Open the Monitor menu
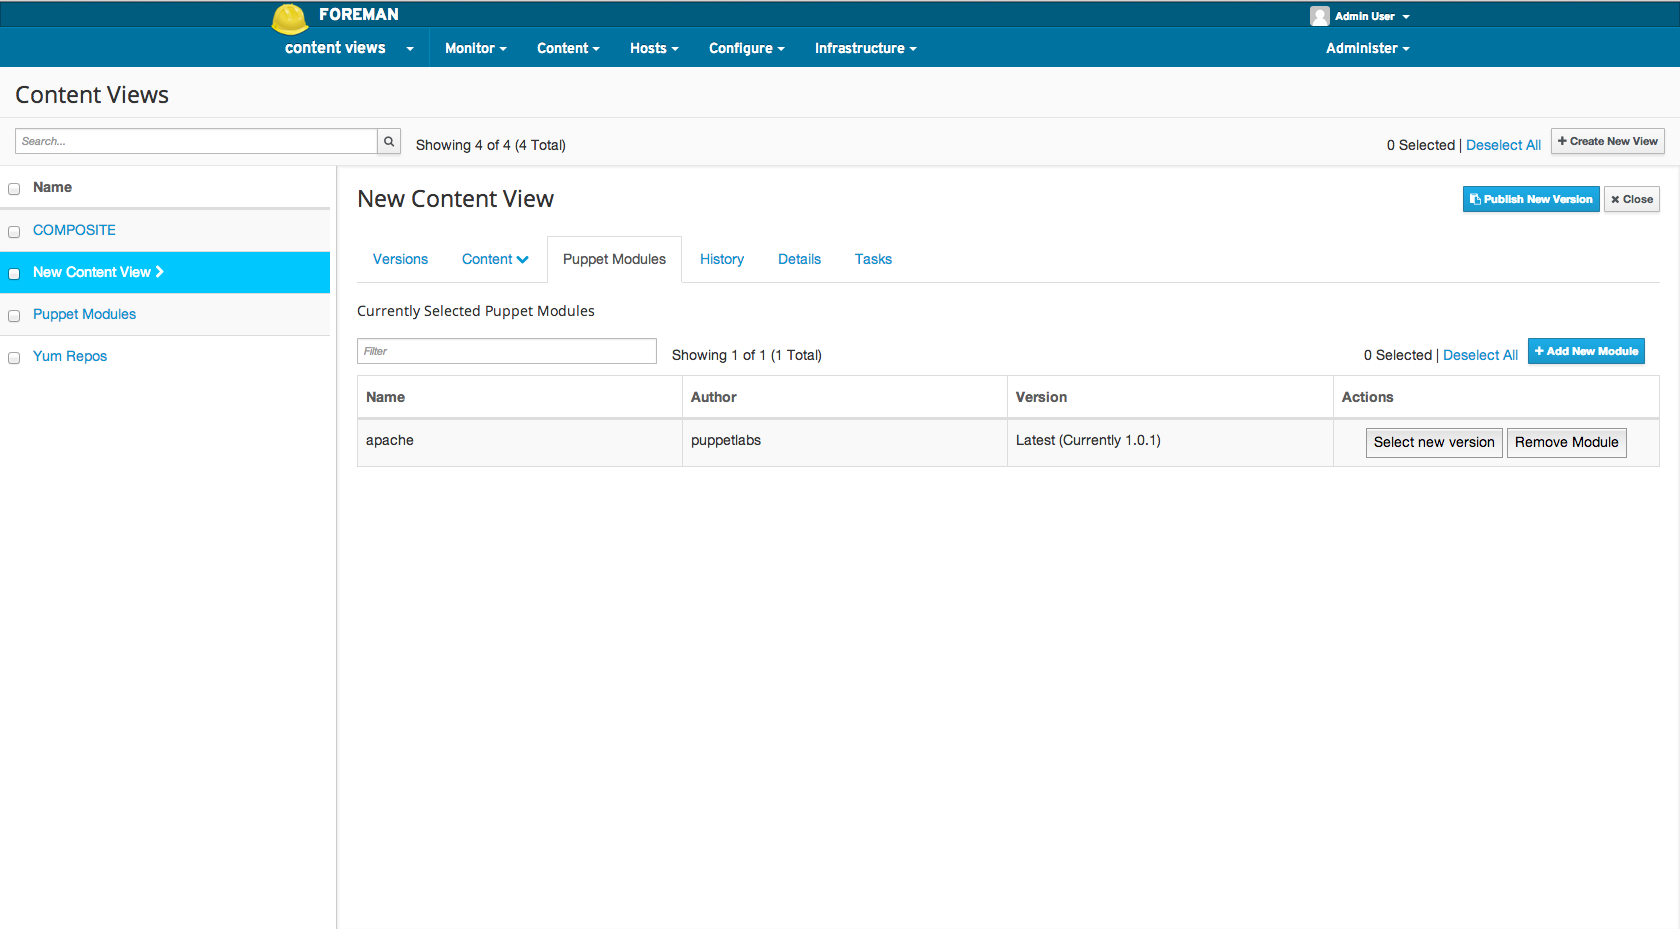1680x929 pixels. 476,48
